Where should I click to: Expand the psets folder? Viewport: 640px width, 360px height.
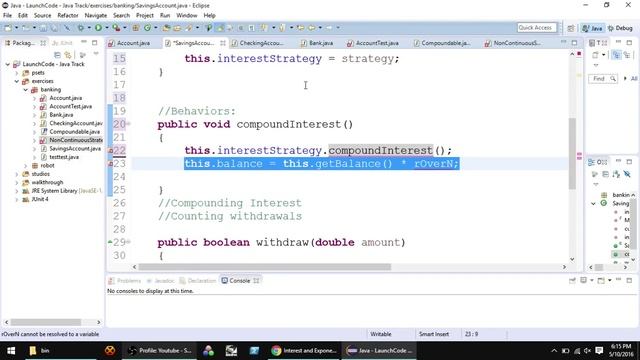coord(17,73)
